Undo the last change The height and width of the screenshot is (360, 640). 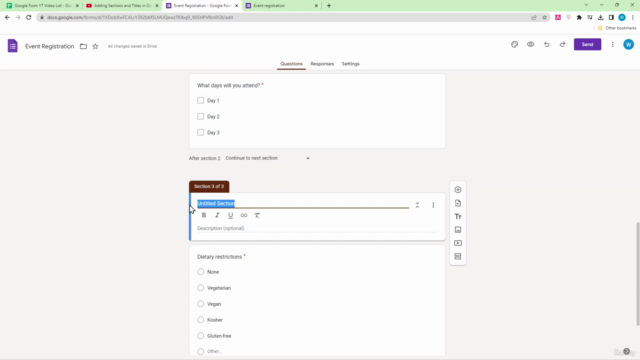click(547, 44)
